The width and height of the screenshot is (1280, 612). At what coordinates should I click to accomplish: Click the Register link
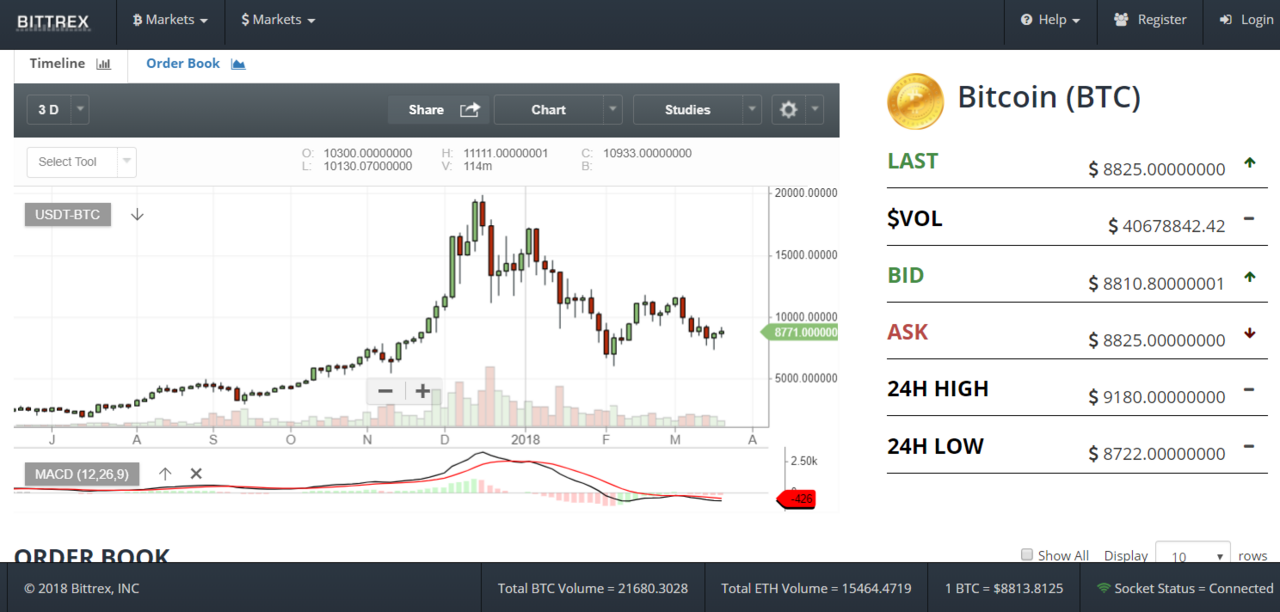tap(1150, 20)
